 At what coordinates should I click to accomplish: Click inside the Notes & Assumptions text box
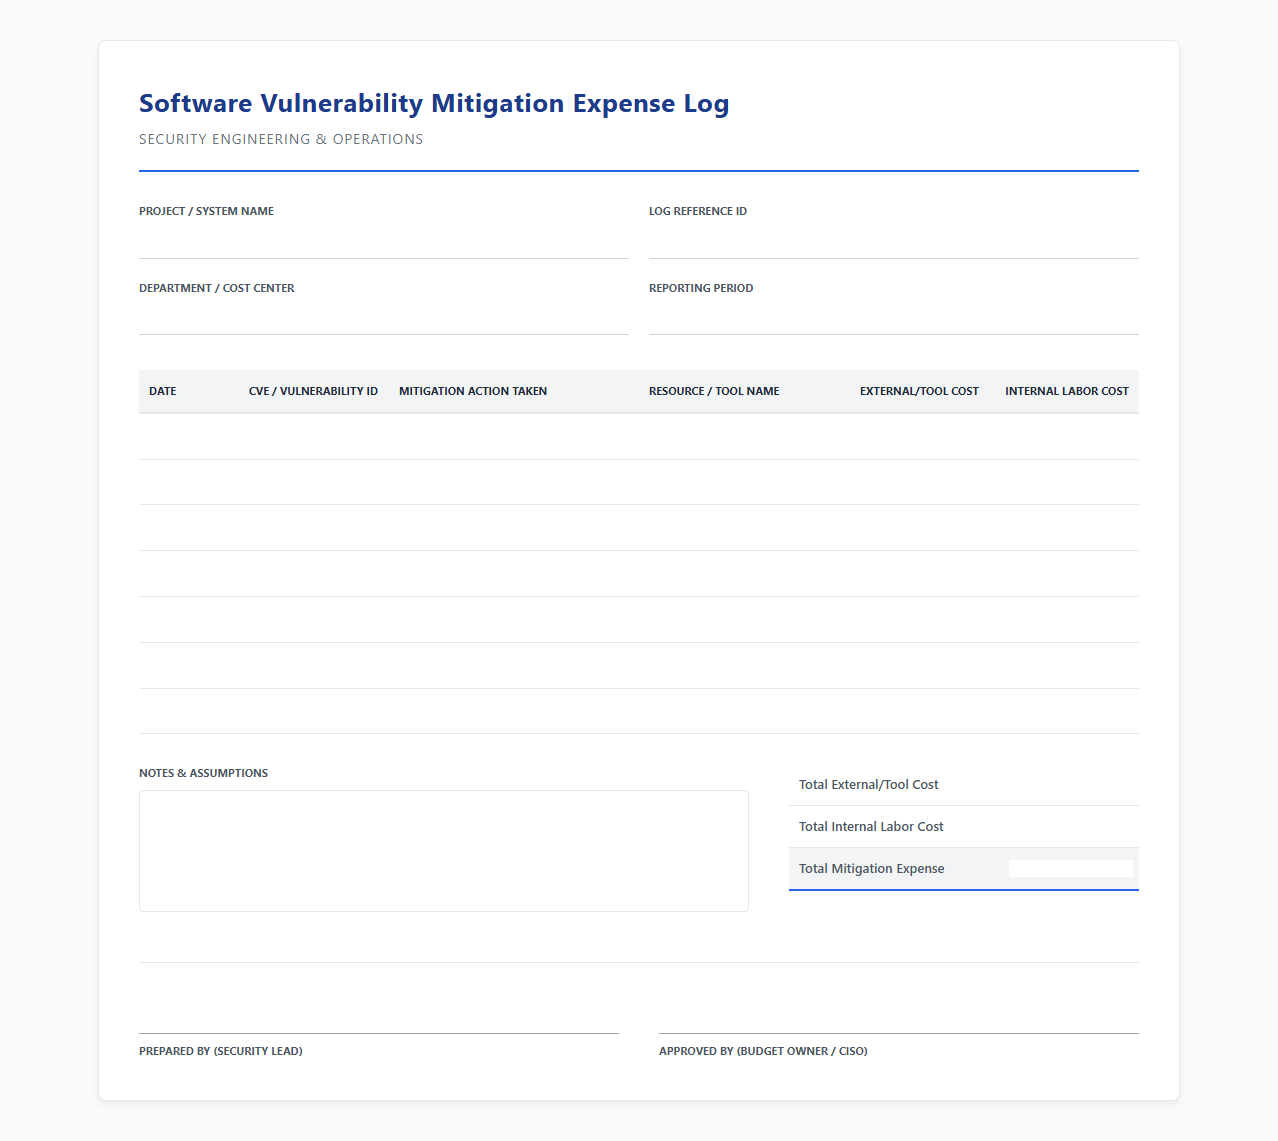coord(444,851)
